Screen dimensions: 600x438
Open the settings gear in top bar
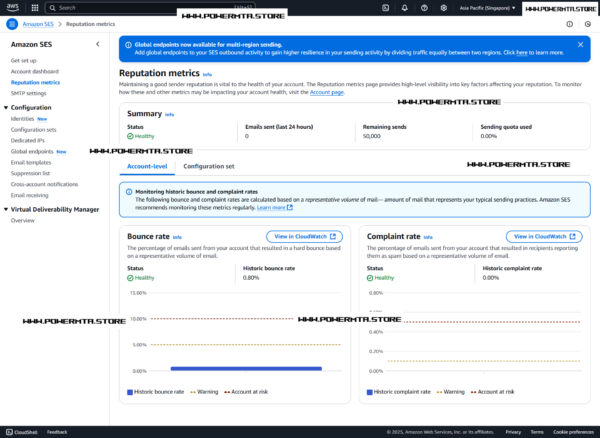tap(443, 8)
